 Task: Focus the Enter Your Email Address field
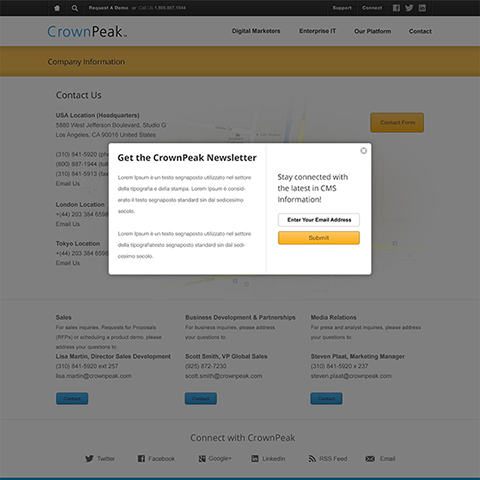[x=319, y=220]
